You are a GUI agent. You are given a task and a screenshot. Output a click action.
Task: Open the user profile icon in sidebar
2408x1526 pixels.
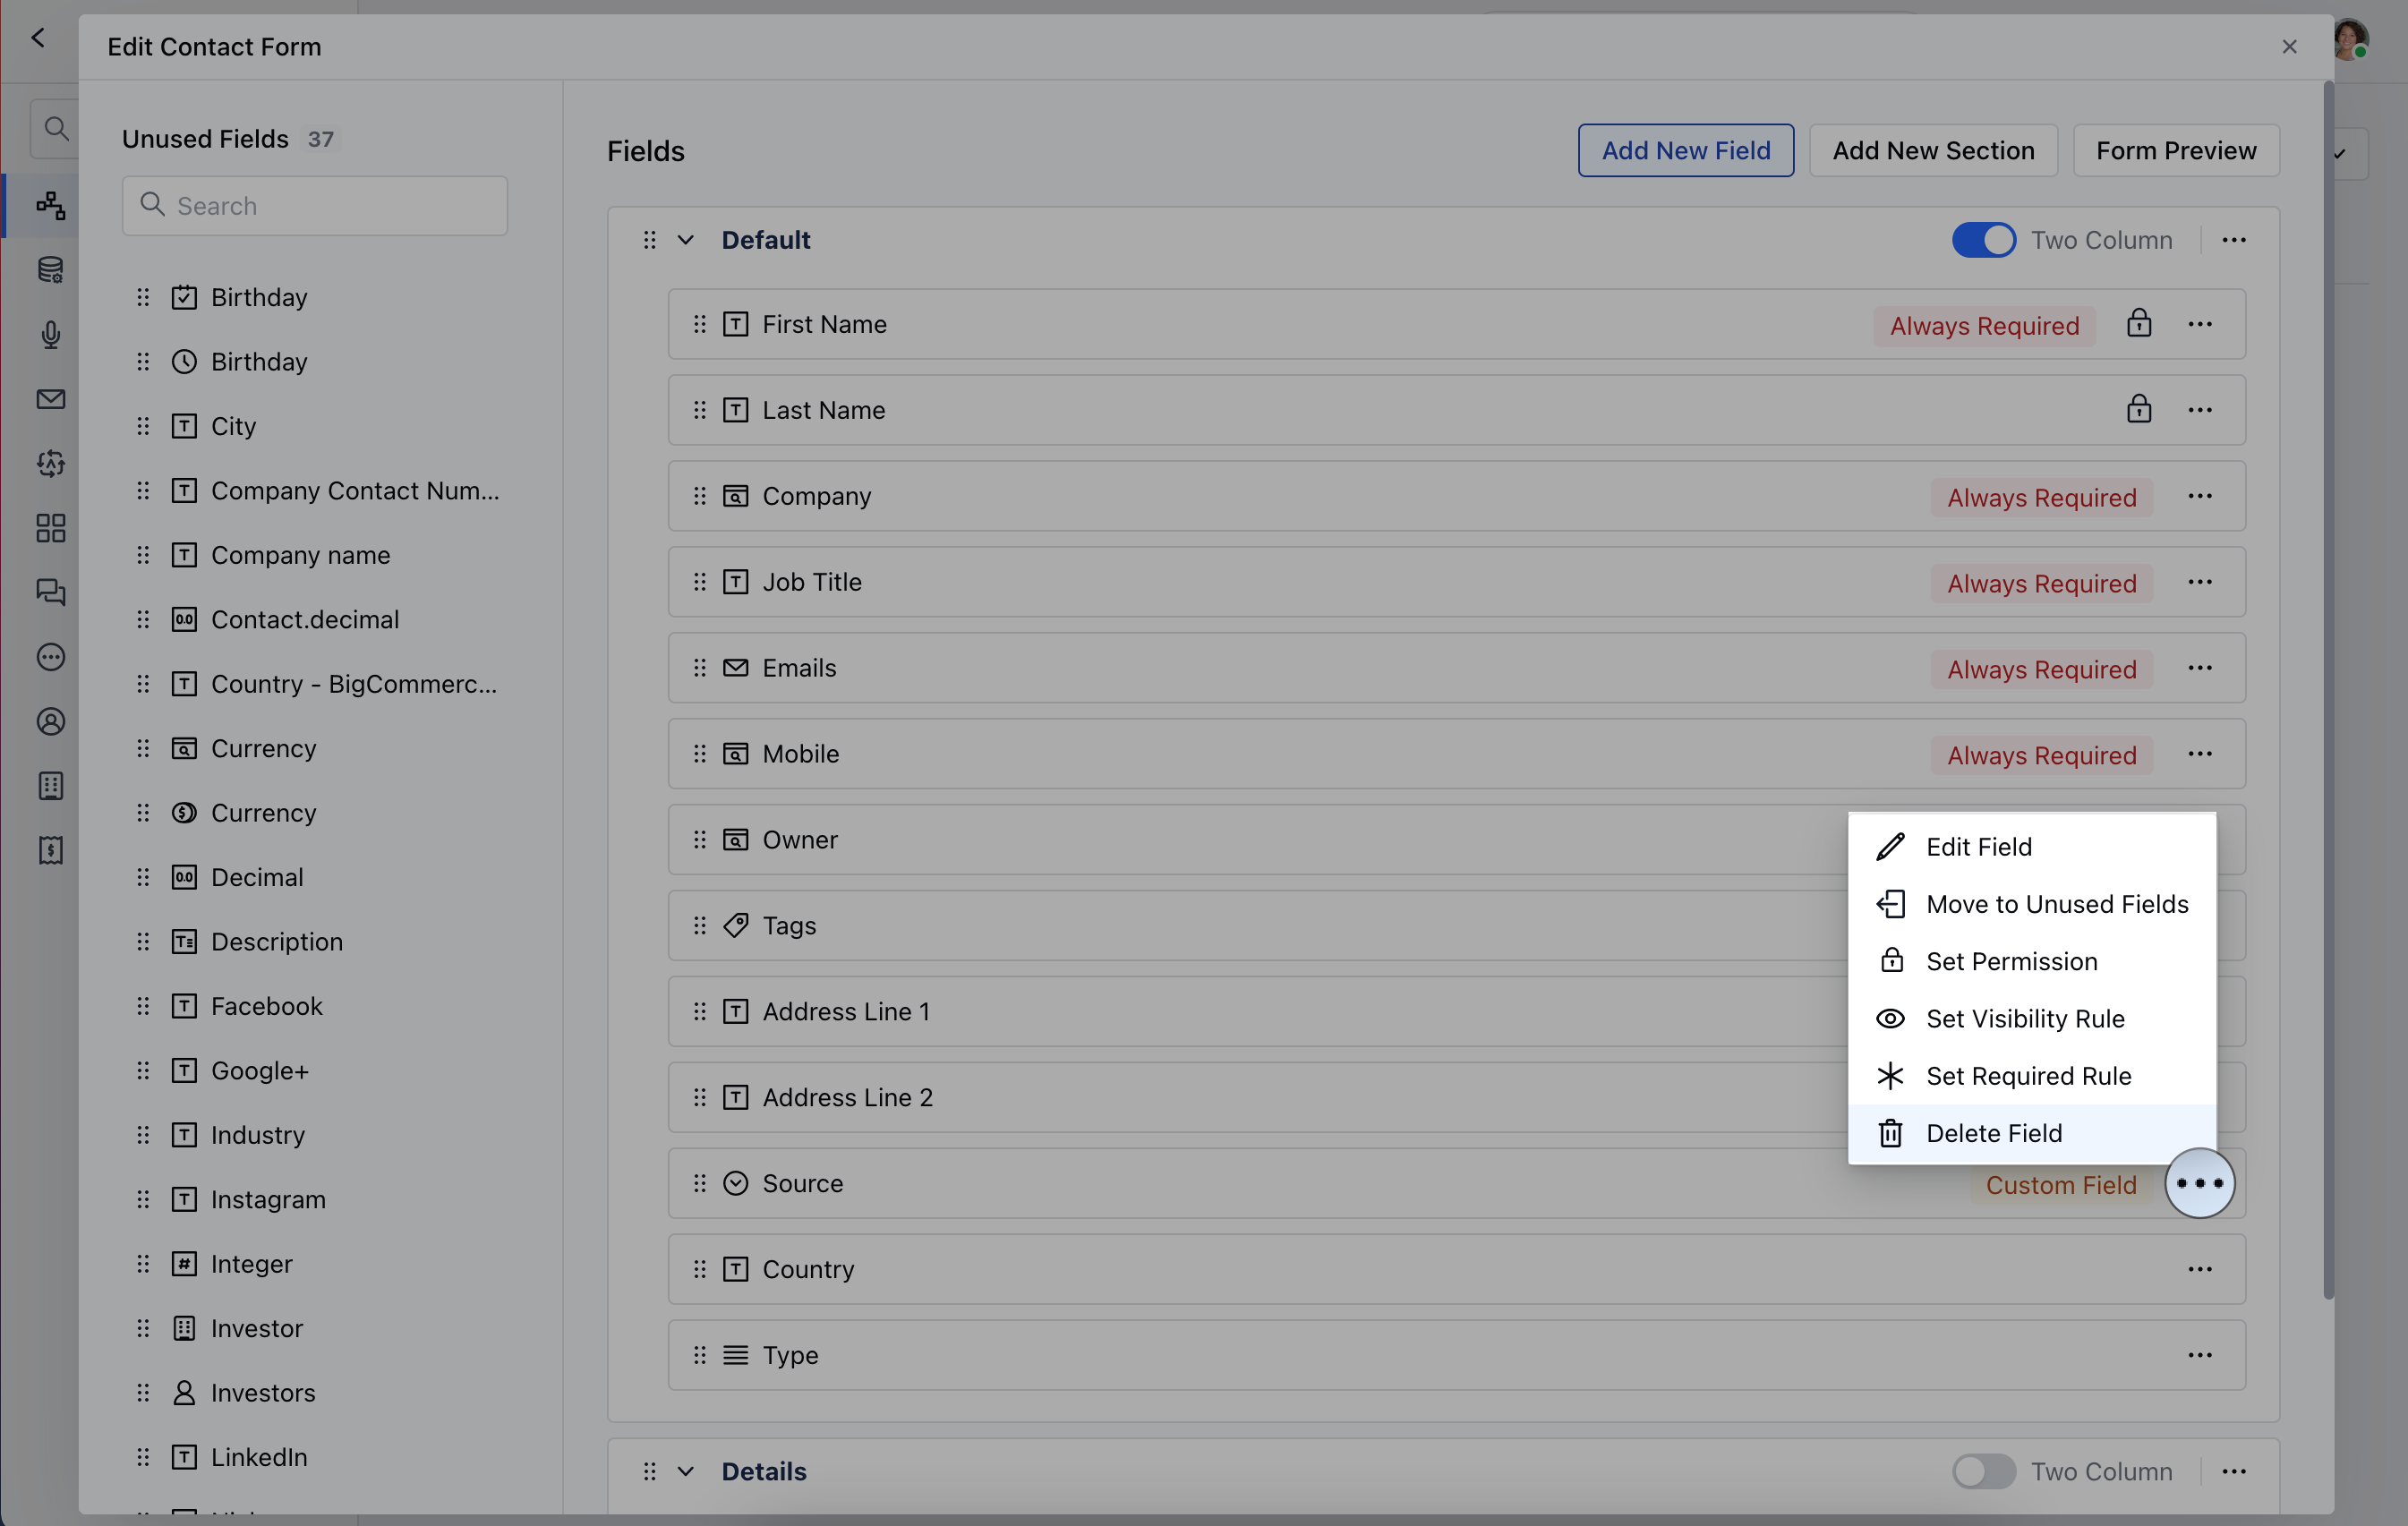[x=50, y=721]
